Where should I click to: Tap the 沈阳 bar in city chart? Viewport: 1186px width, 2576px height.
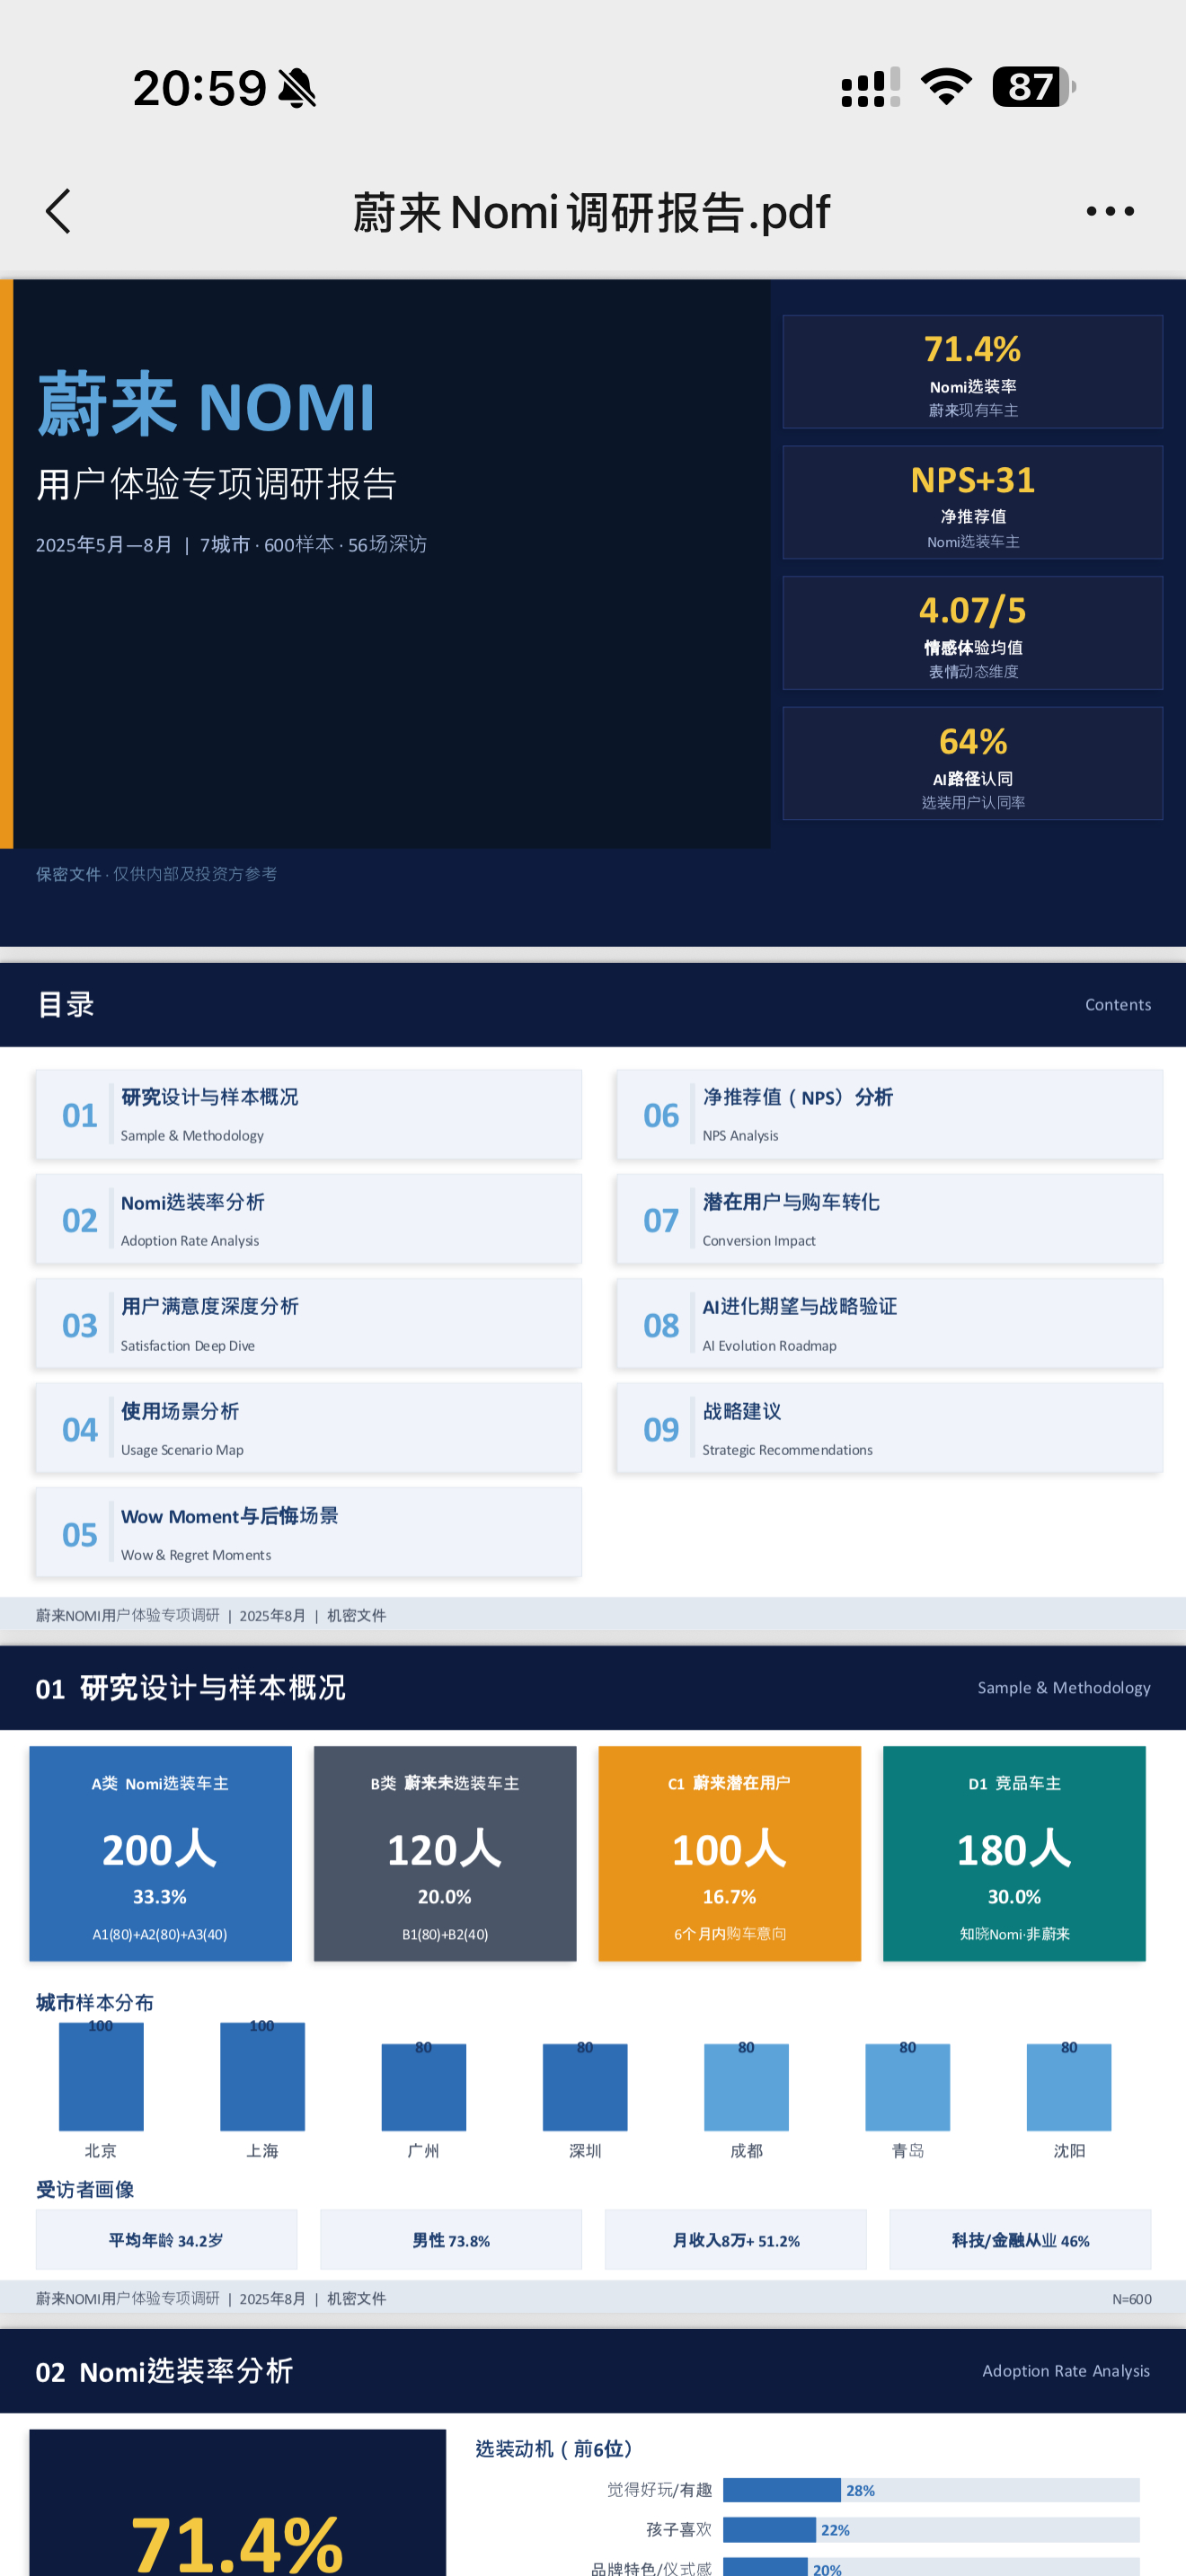coord(1069,2087)
